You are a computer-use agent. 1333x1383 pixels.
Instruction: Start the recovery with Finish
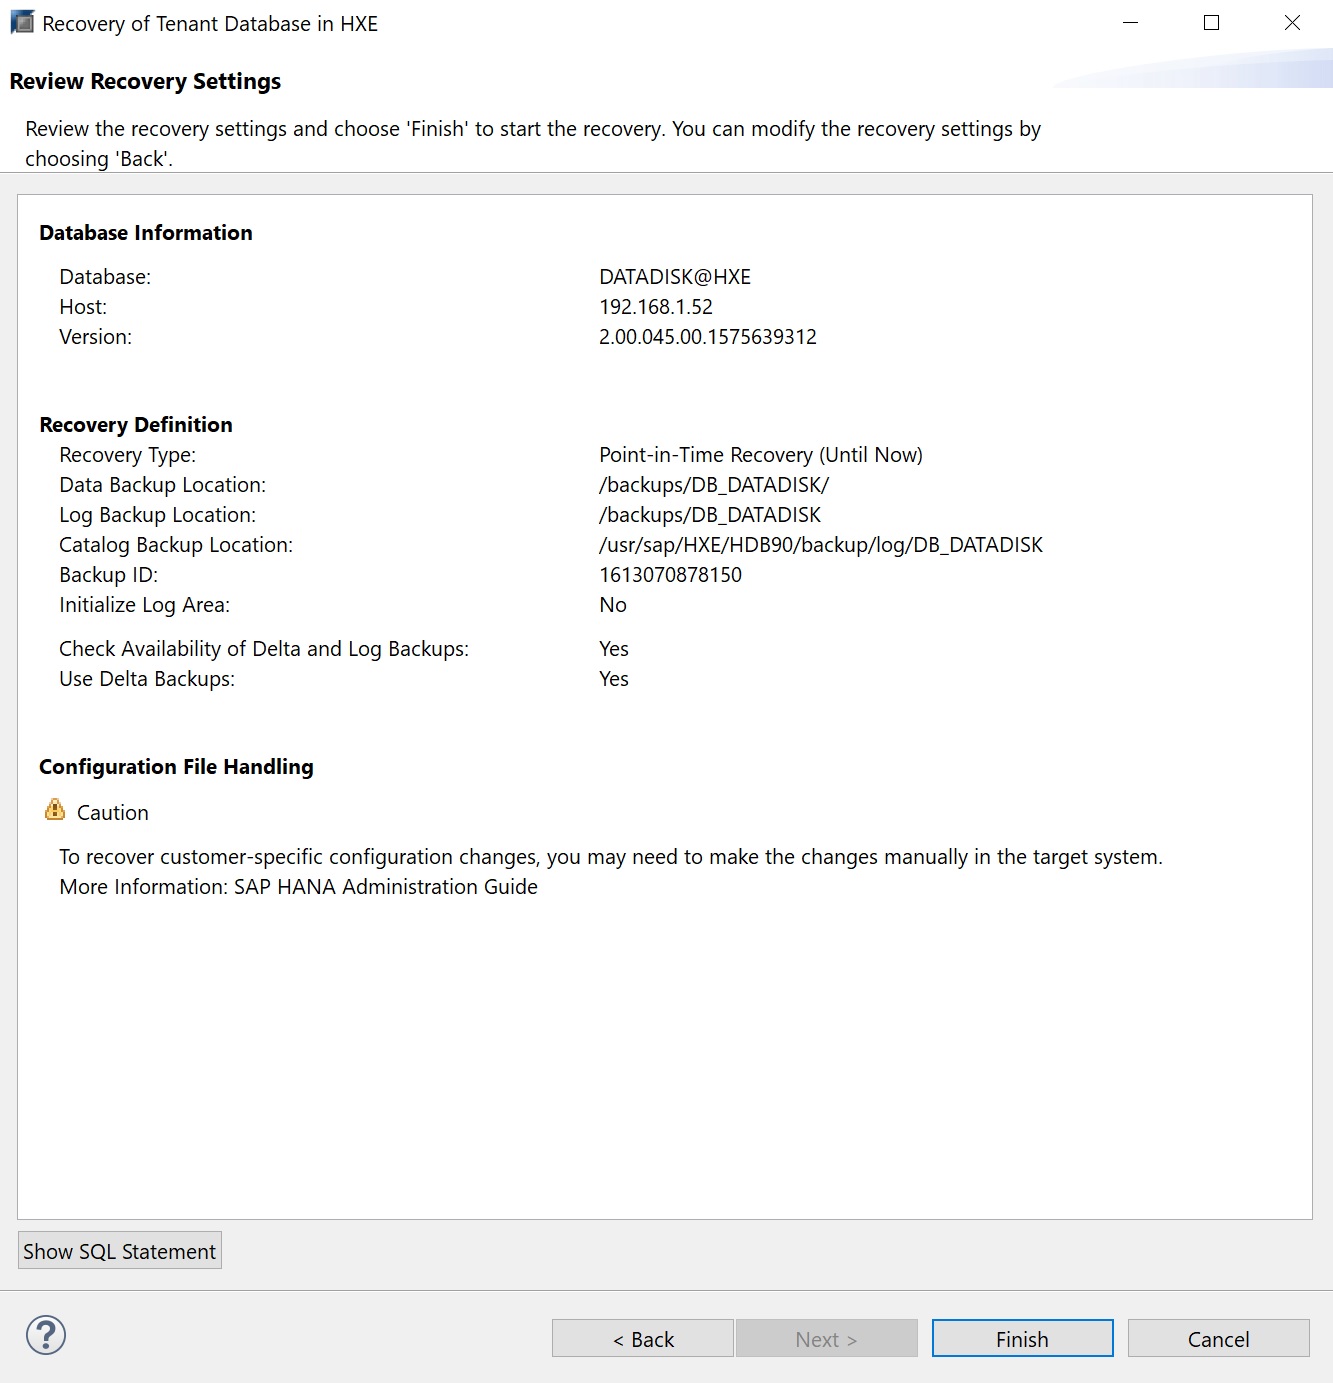(x=1022, y=1339)
